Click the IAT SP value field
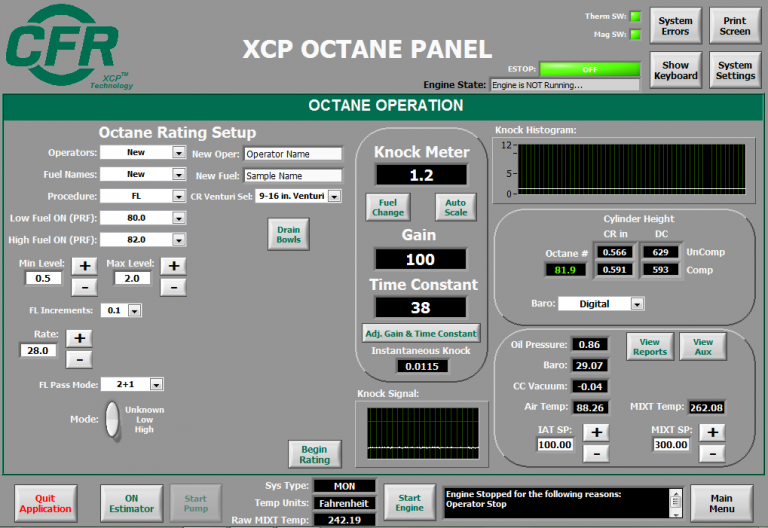Image resolution: width=768 pixels, height=528 pixels. [x=555, y=445]
